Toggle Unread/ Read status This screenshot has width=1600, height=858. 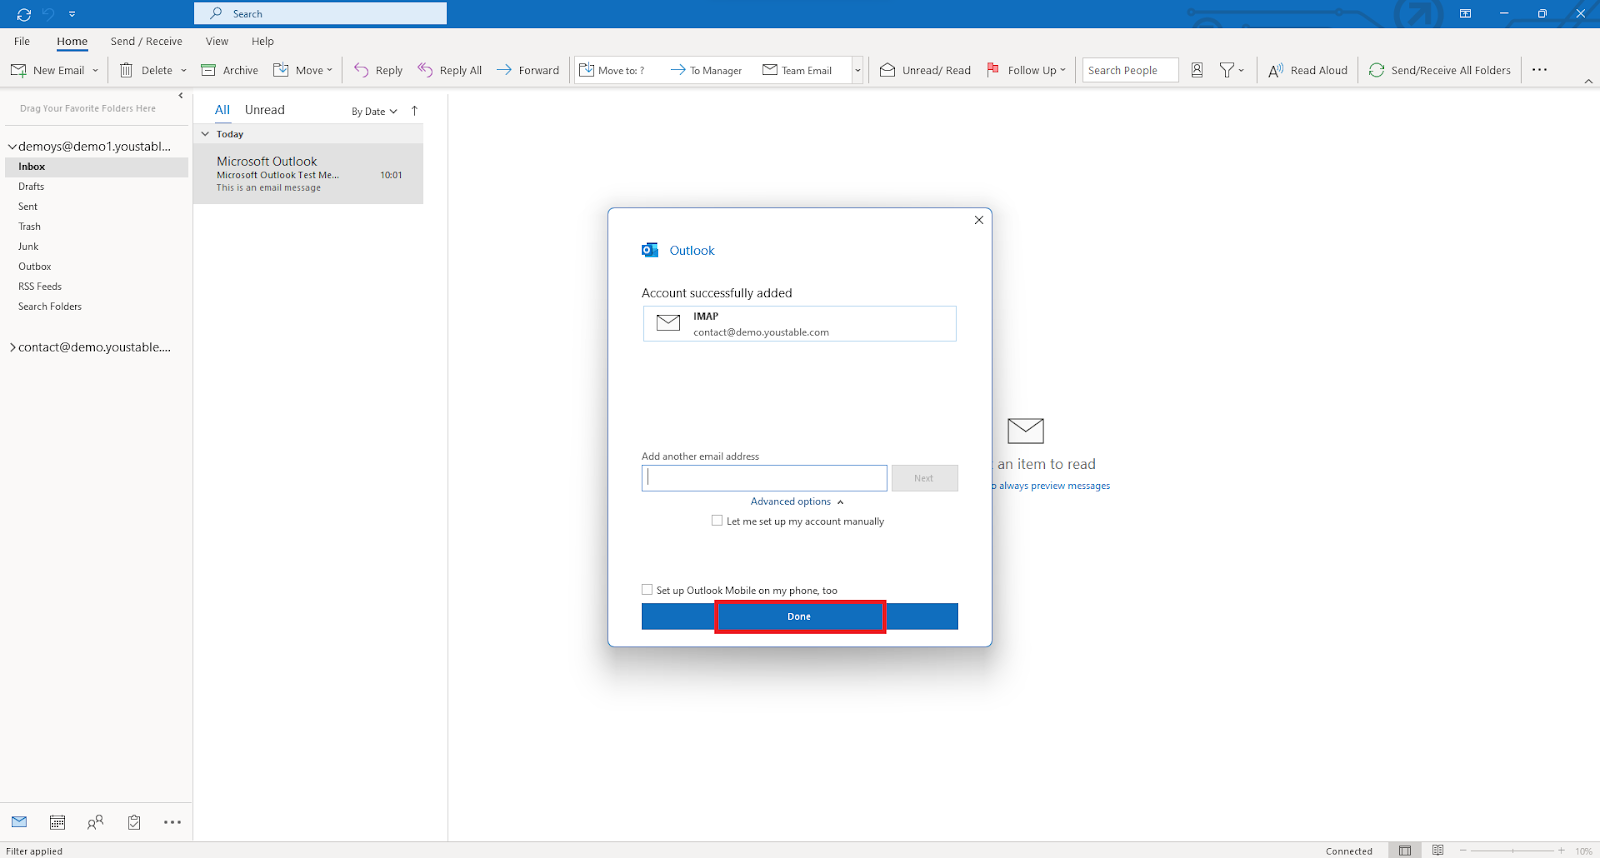point(925,70)
